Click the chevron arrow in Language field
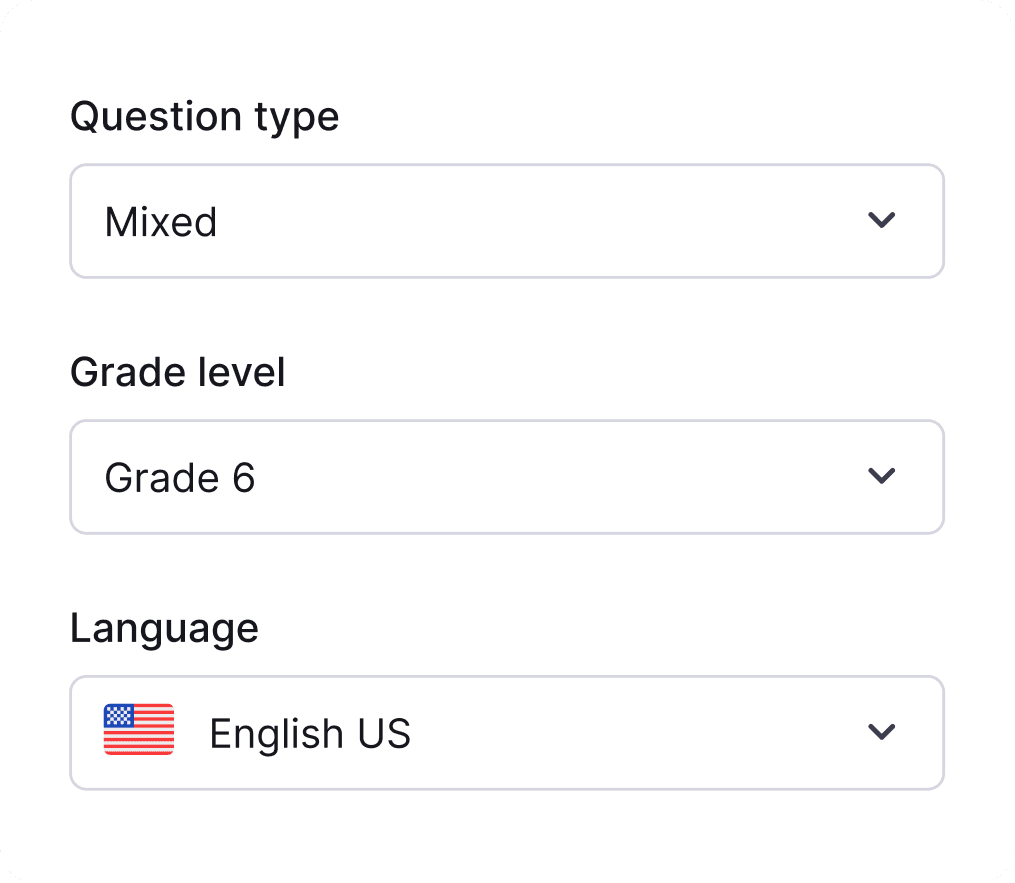1015x883 pixels. point(881,732)
